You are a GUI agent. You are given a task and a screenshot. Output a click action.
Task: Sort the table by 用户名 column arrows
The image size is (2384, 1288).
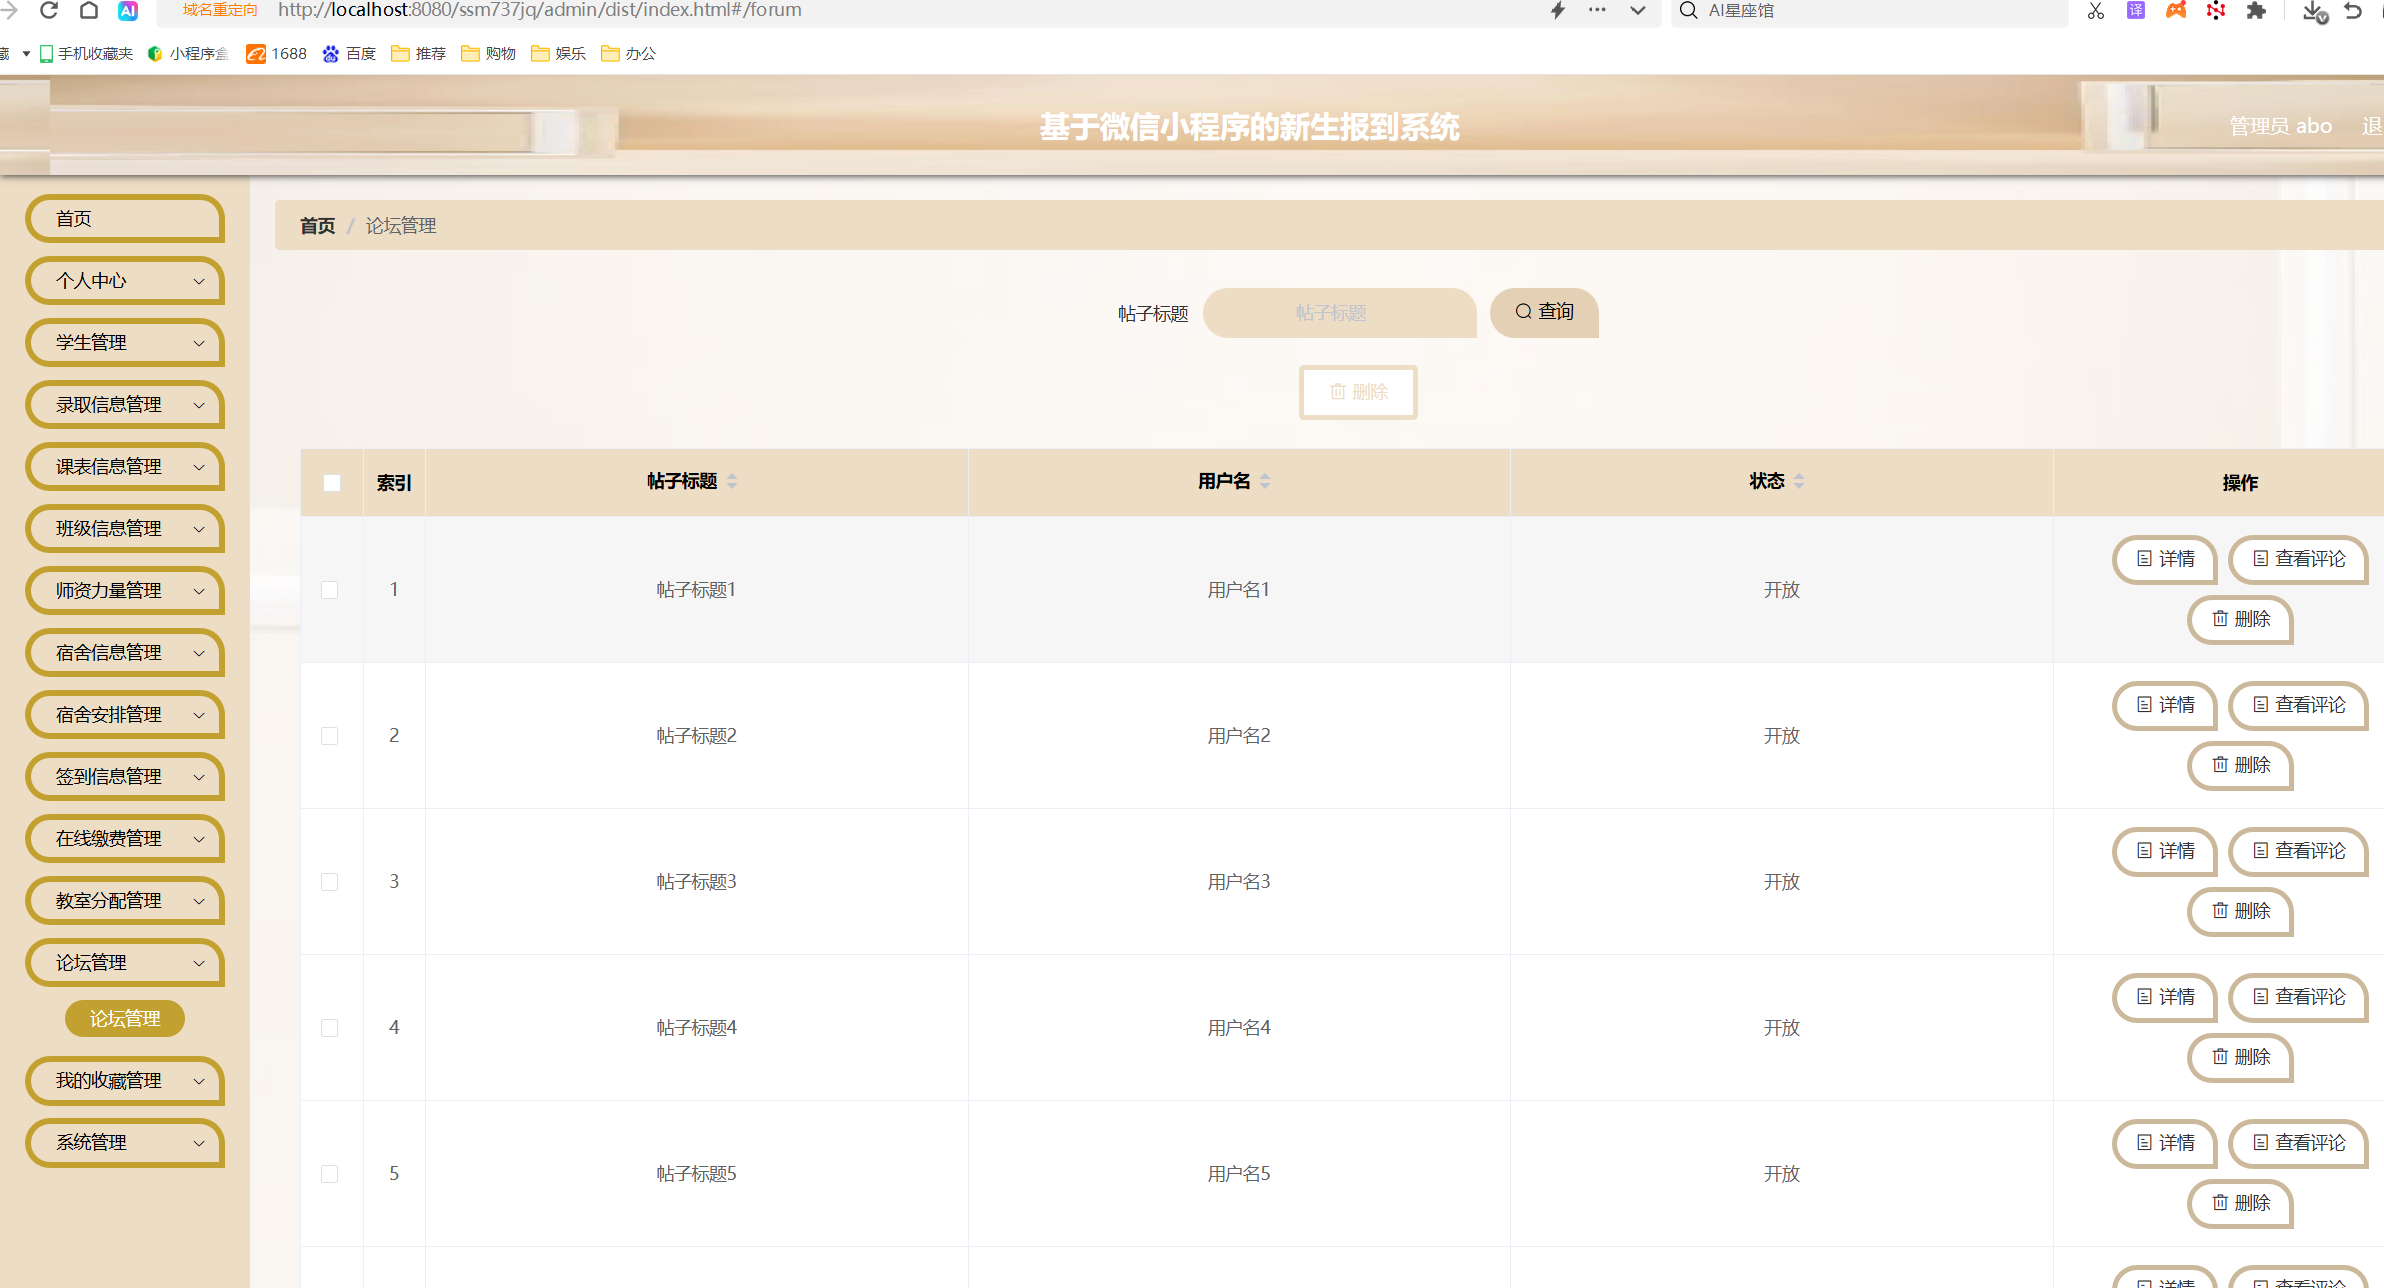coord(1265,482)
